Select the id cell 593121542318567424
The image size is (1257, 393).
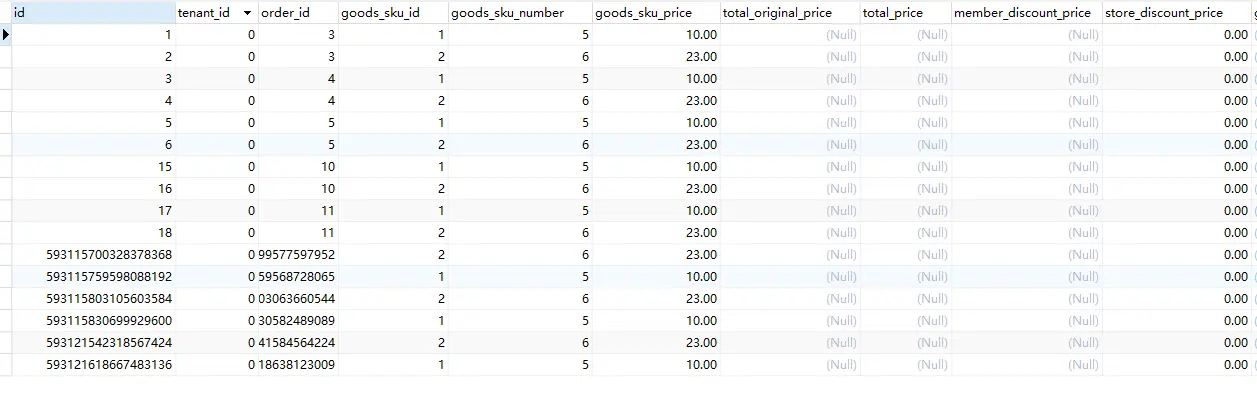[93, 342]
